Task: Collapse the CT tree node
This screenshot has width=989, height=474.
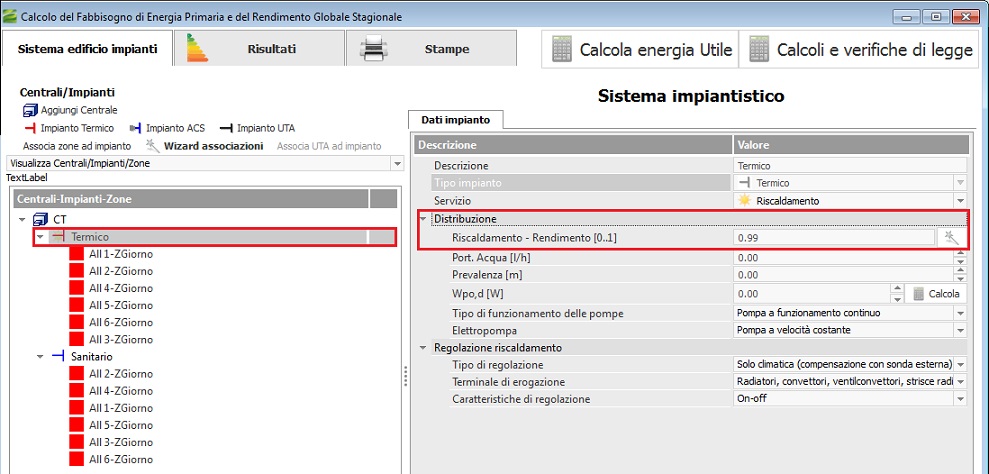Action: [23, 219]
